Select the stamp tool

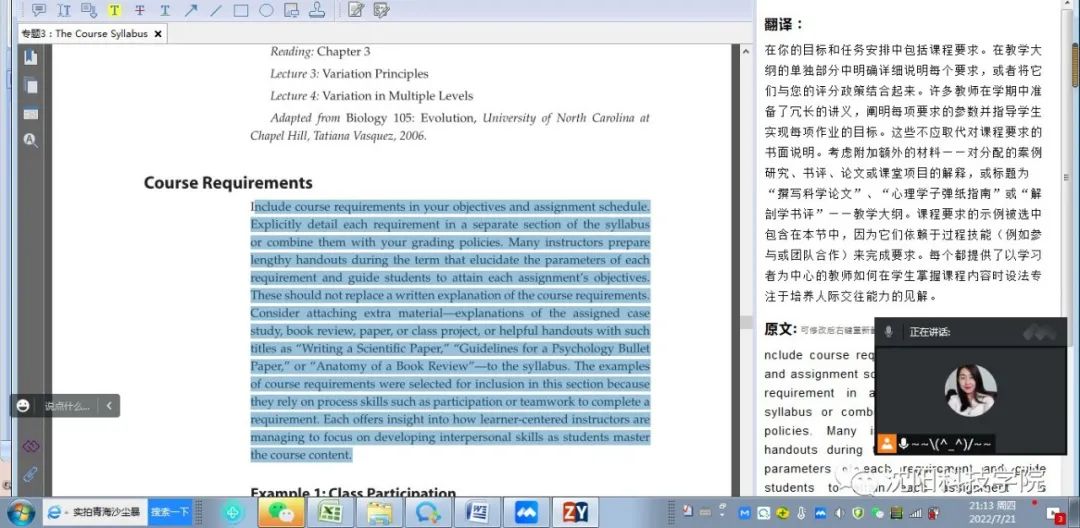(317, 10)
